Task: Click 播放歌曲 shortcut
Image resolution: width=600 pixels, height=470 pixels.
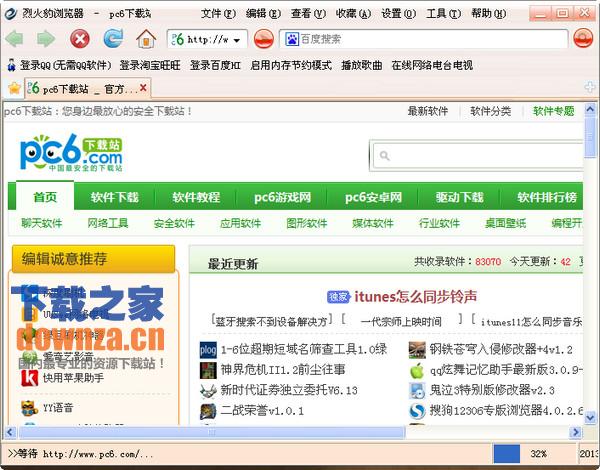Action: [362, 65]
